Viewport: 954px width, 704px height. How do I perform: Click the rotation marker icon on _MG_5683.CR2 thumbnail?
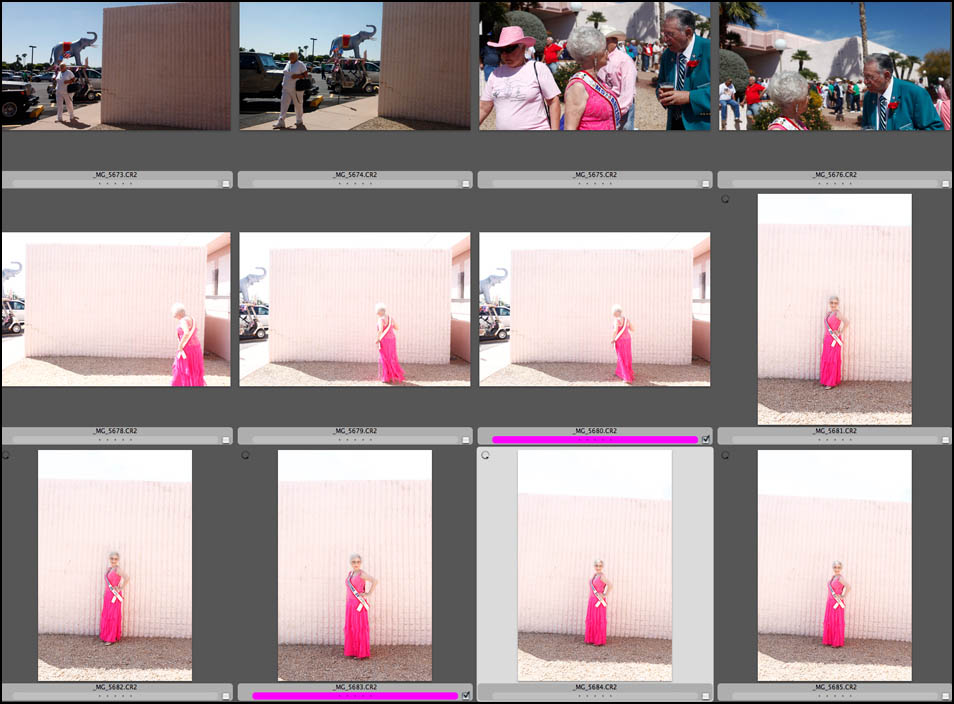coord(245,455)
